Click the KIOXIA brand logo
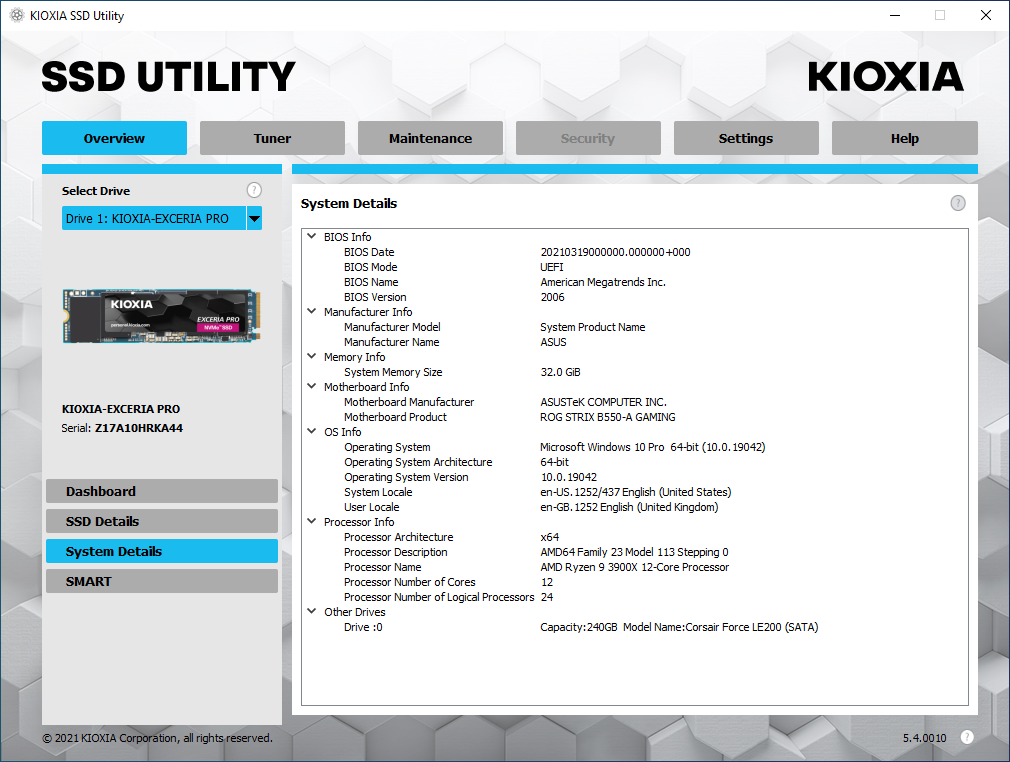 886,77
